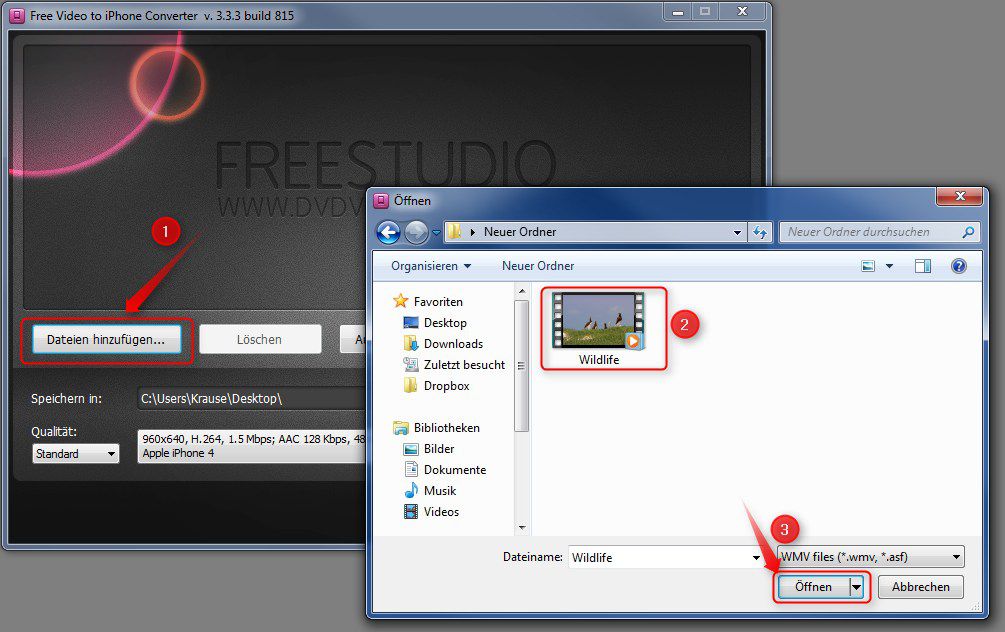Open the Downloads folder in the sidebar
The height and width of the screenshot is (632, 1005).
point(450,343)
